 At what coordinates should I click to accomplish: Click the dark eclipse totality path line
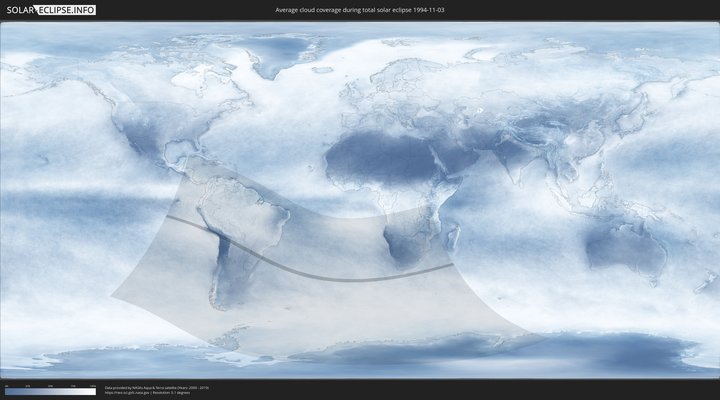pos(312,275)
